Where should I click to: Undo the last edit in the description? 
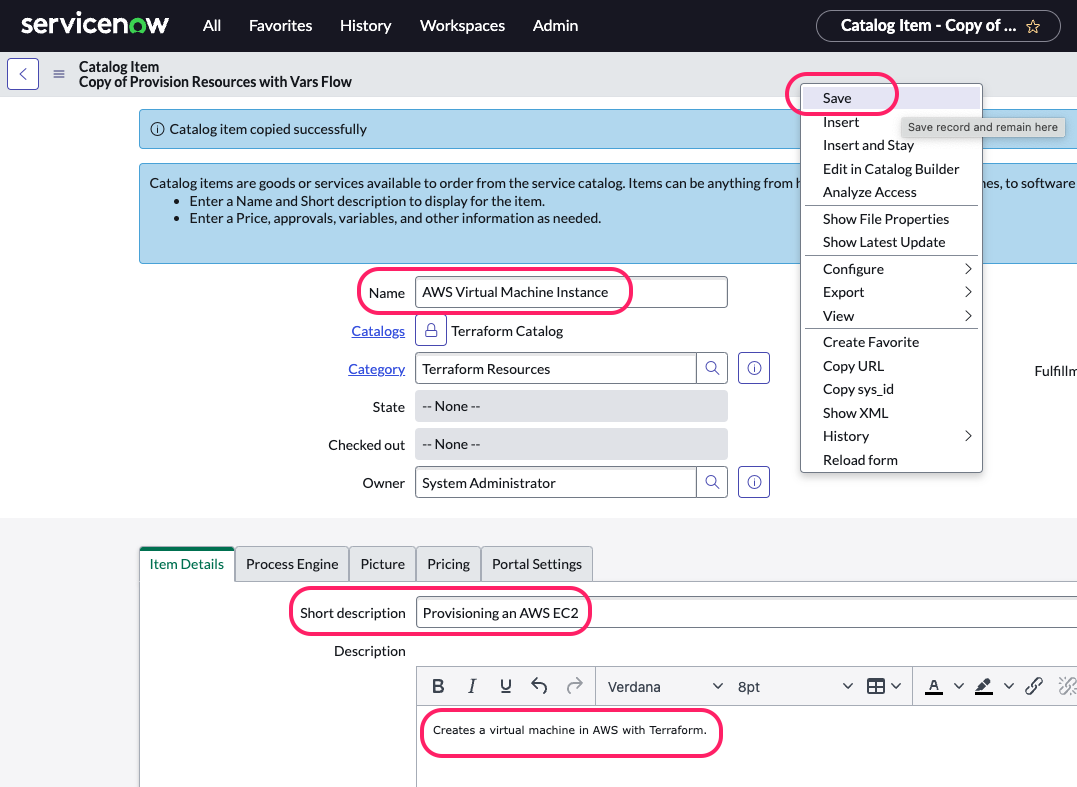point(539,686)
